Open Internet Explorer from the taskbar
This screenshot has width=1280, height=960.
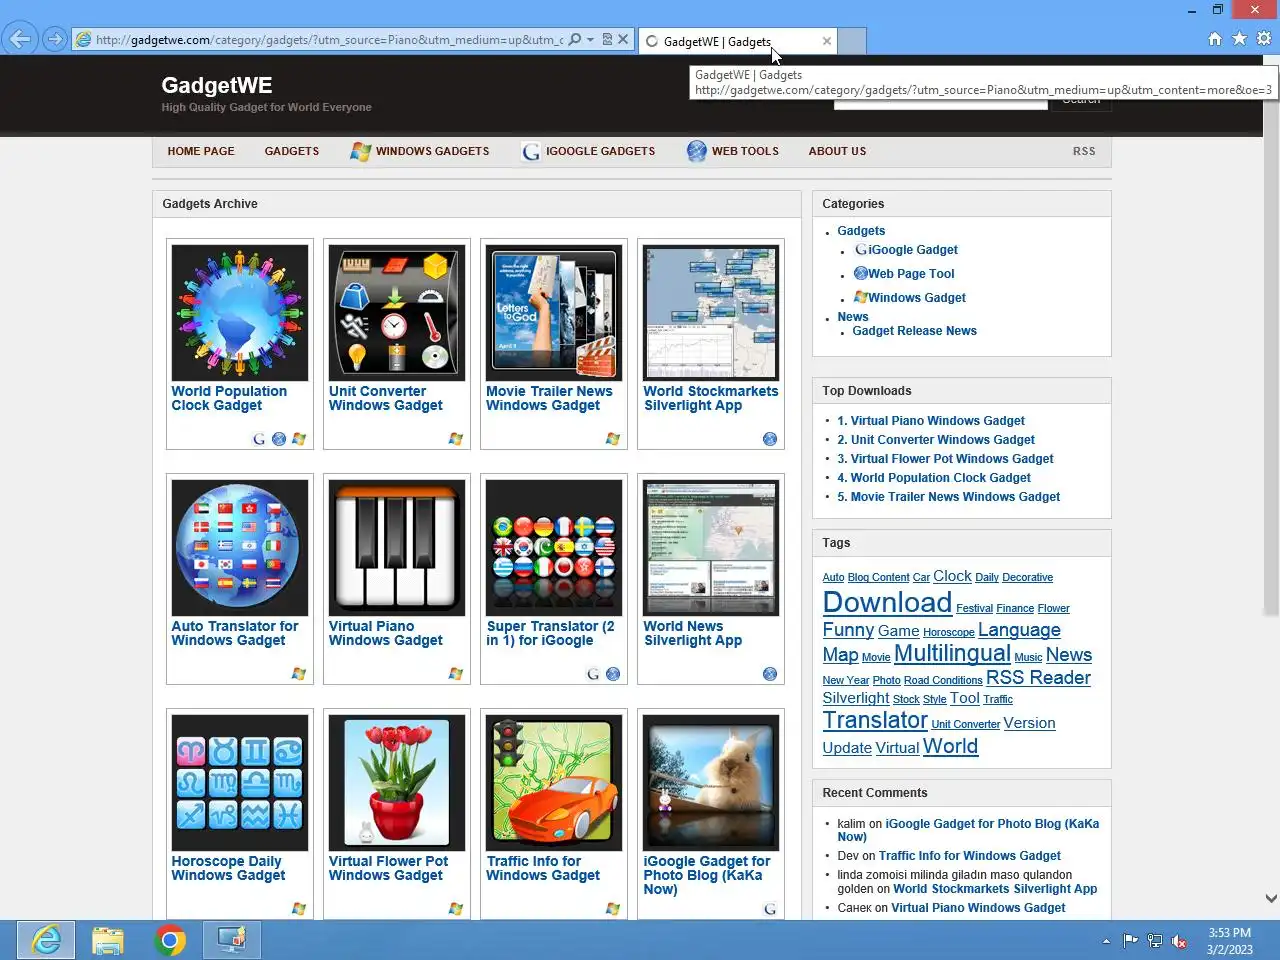(46, 940)
